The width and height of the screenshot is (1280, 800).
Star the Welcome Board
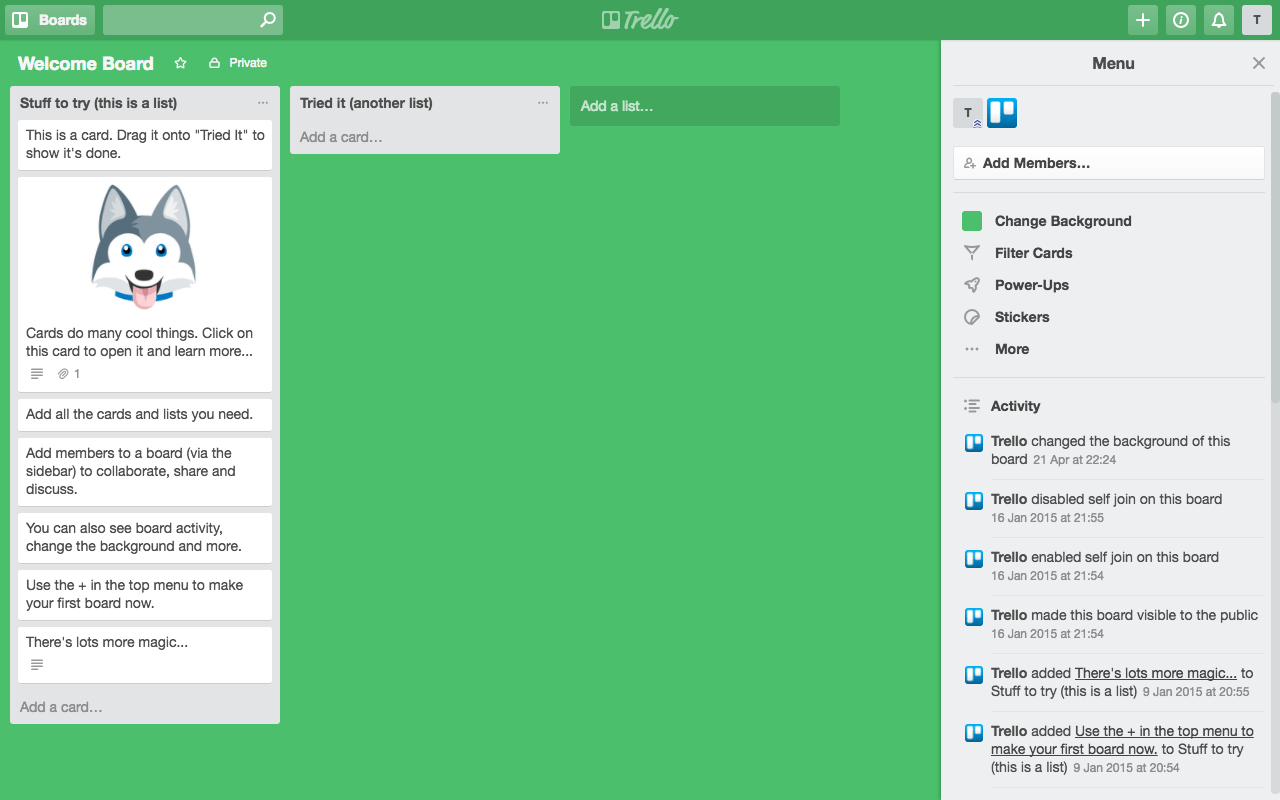click(x=181, y=63)
